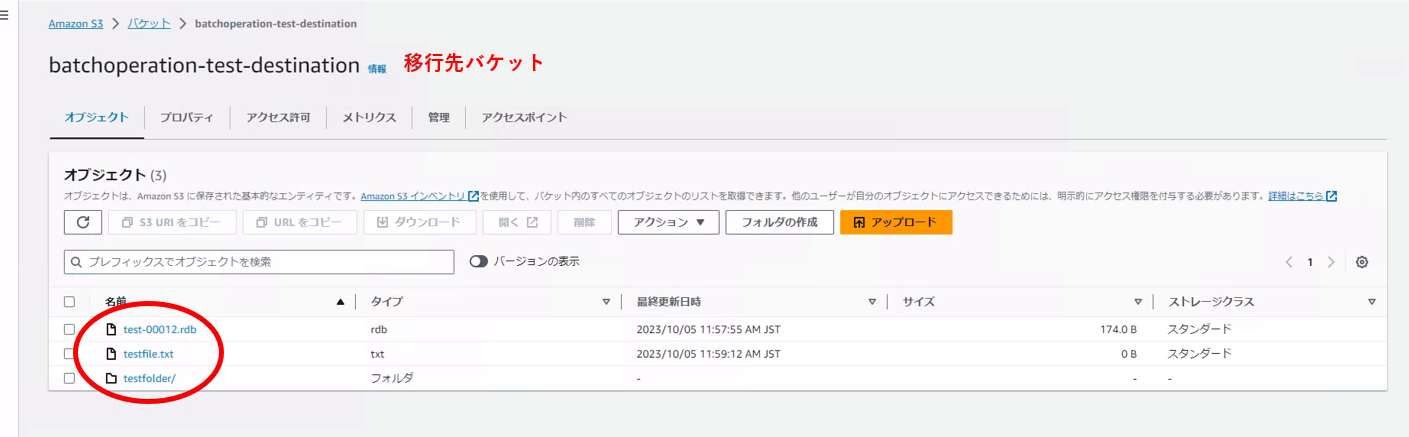The image size is (1409, 437).
Task: Open the アクセス許可 tab
Action: [x=278, y=117]
